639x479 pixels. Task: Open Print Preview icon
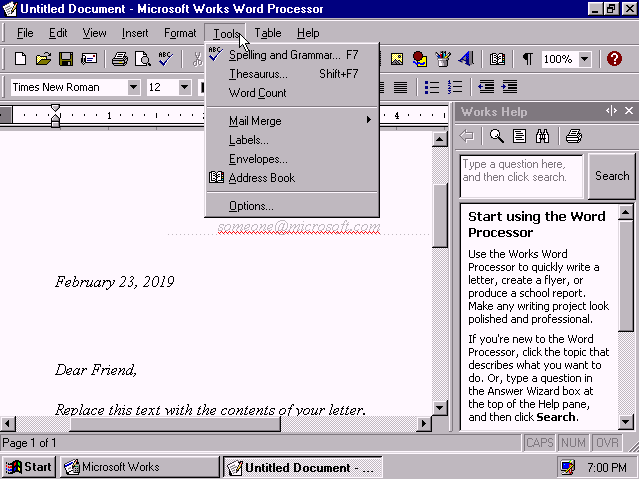pos(143,59)
